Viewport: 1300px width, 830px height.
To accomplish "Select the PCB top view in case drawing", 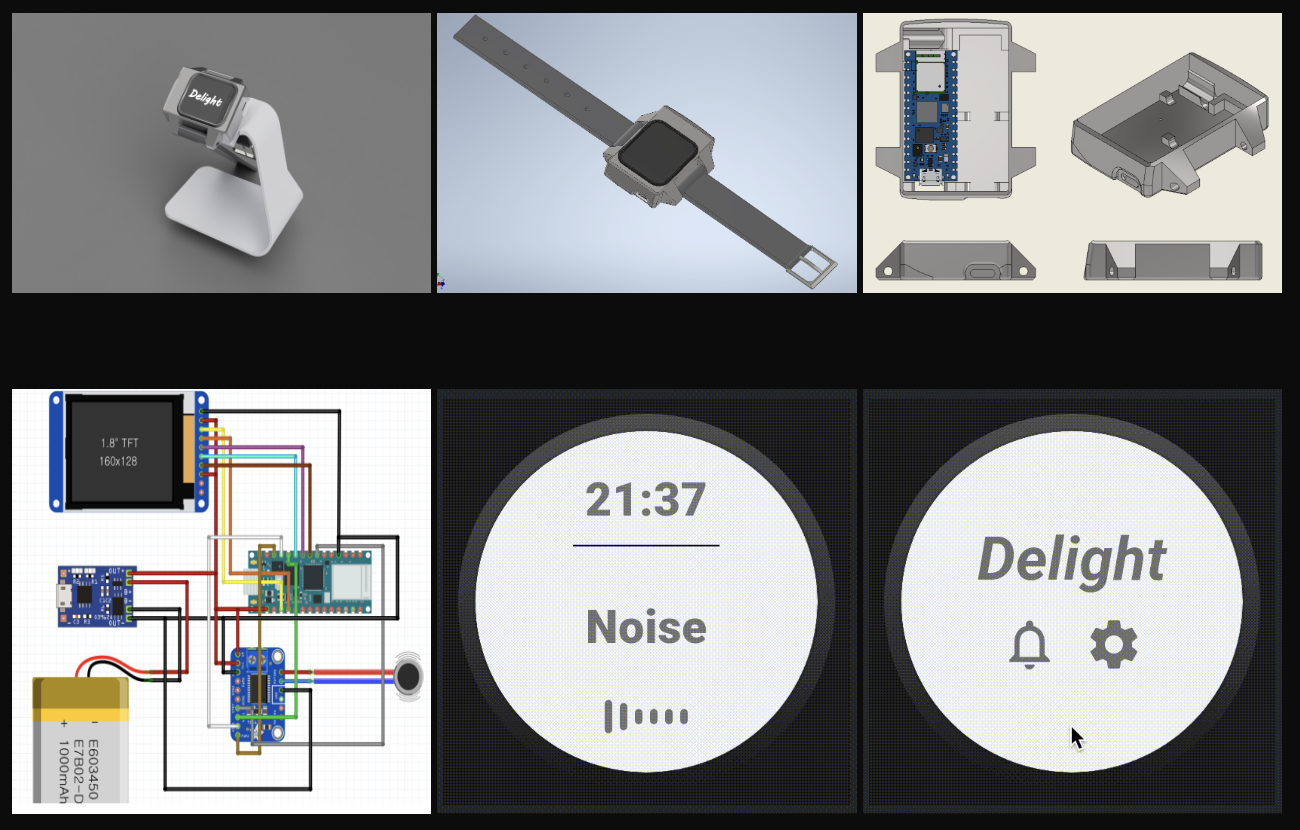I will click(x=926, y=116).
